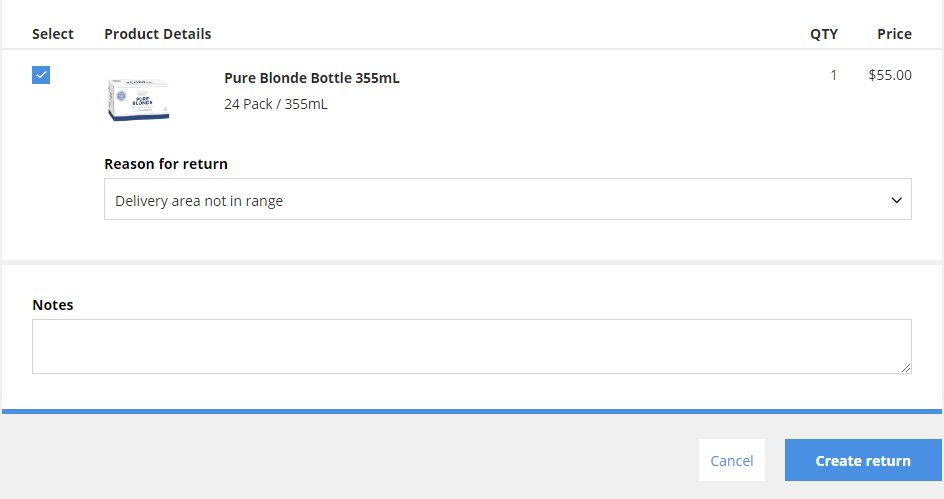944x499 pixels.
Task: Click the Notes field label
Action: (x=53, y=305)
